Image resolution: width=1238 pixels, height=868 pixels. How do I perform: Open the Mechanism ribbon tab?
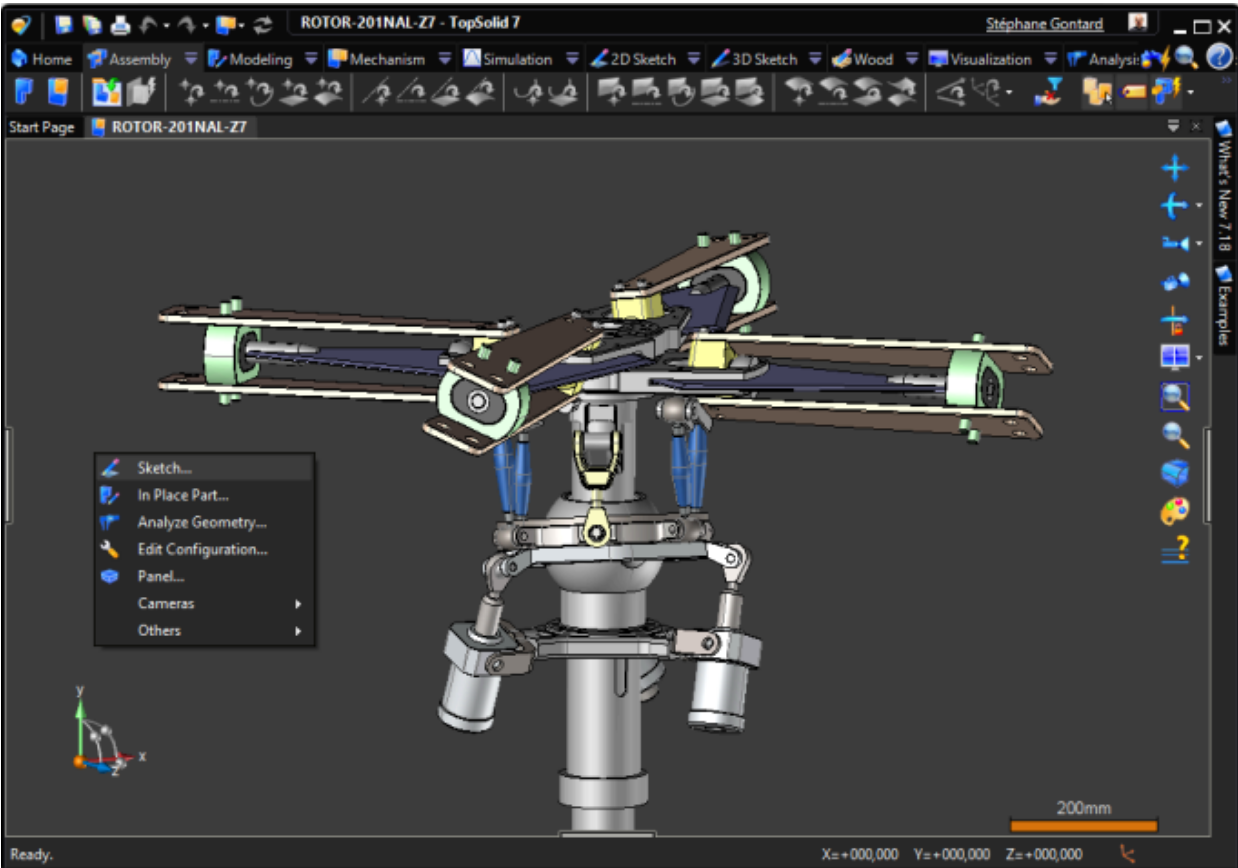pyautogui.click(x=378, y=59)
